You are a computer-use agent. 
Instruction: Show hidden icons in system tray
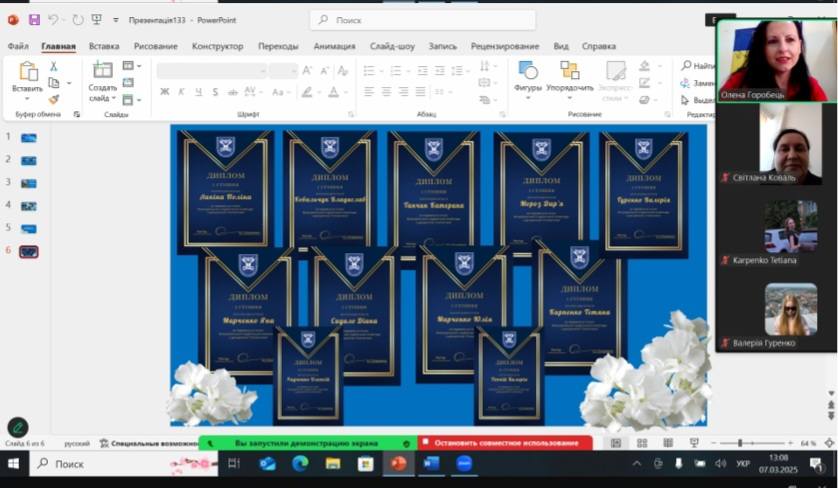tap(637, 464)
